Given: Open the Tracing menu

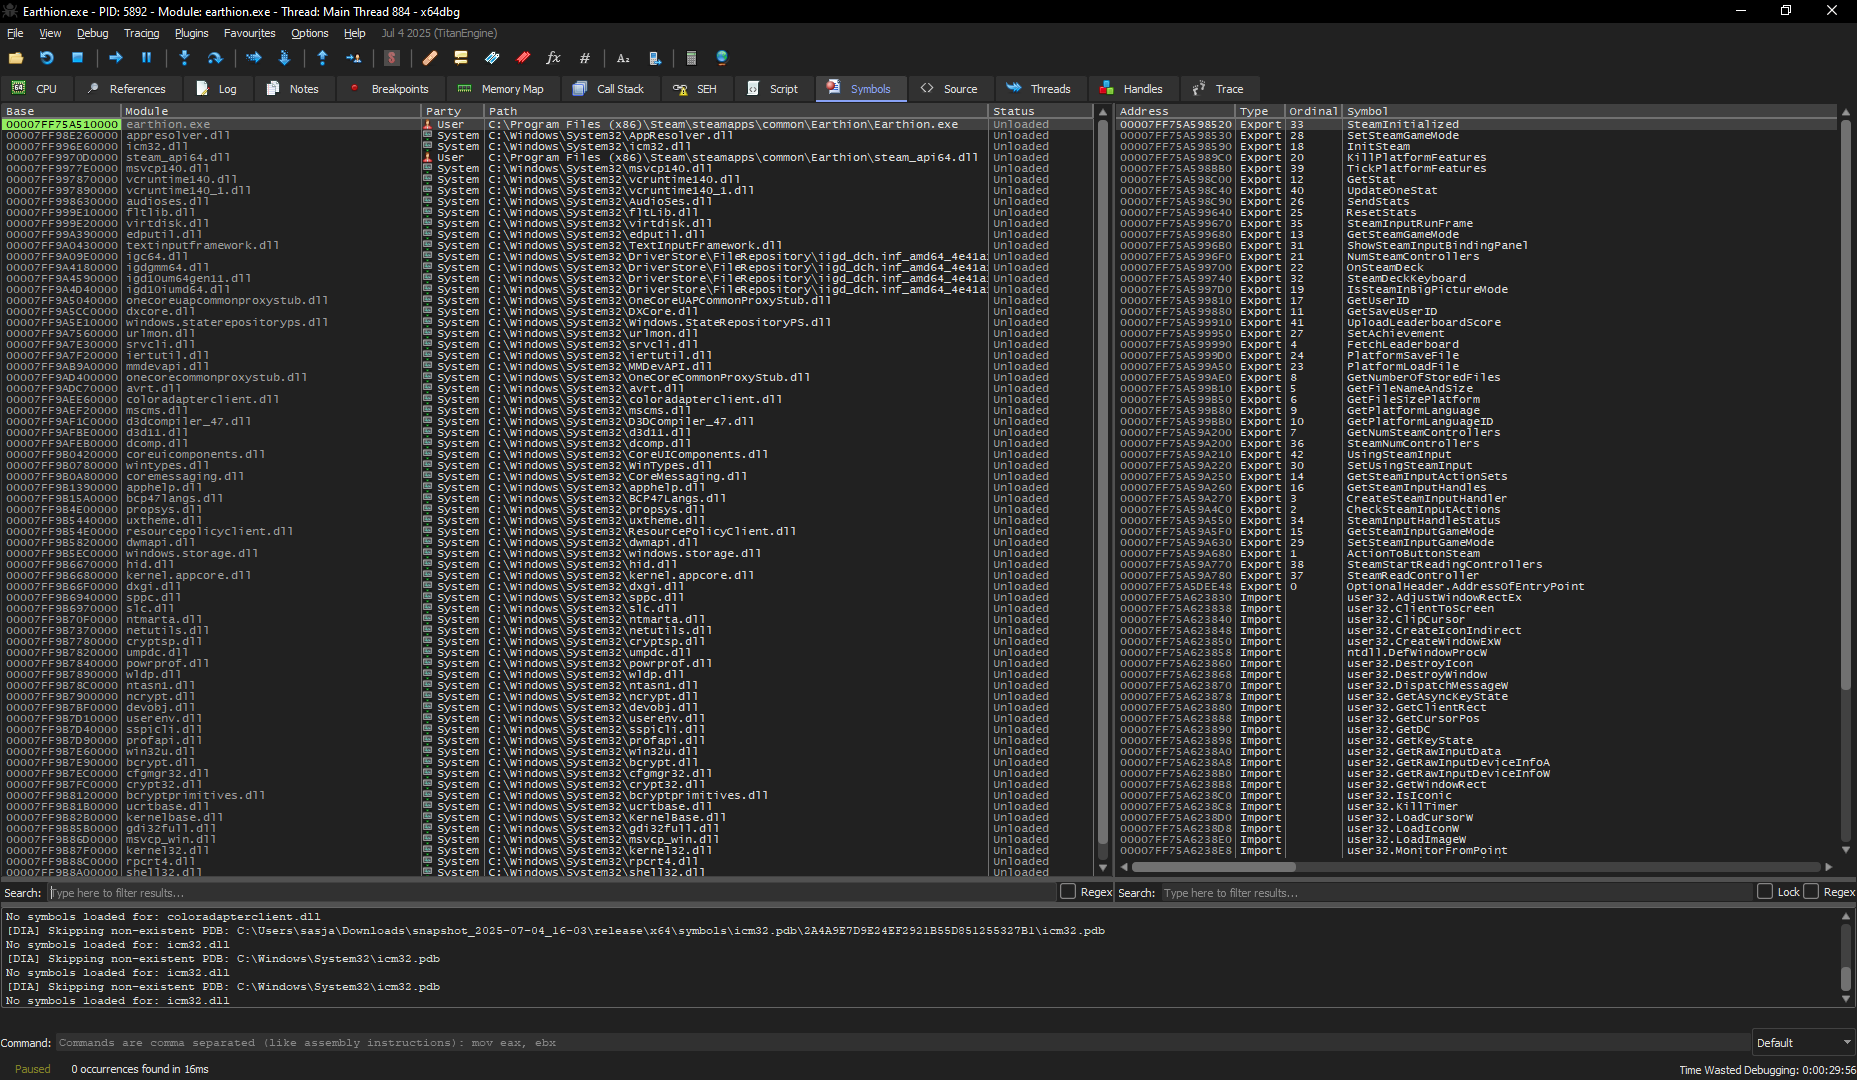Looking at the screenshot, I should pyautogui.click(x=141, y=33).
